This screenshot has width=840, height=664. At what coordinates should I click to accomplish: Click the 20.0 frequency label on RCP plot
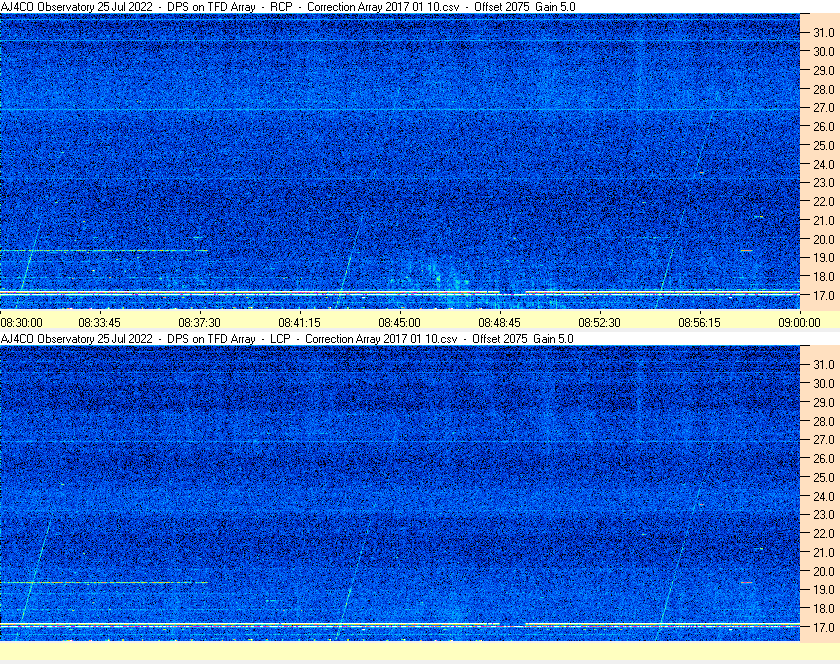pos(824,239)
